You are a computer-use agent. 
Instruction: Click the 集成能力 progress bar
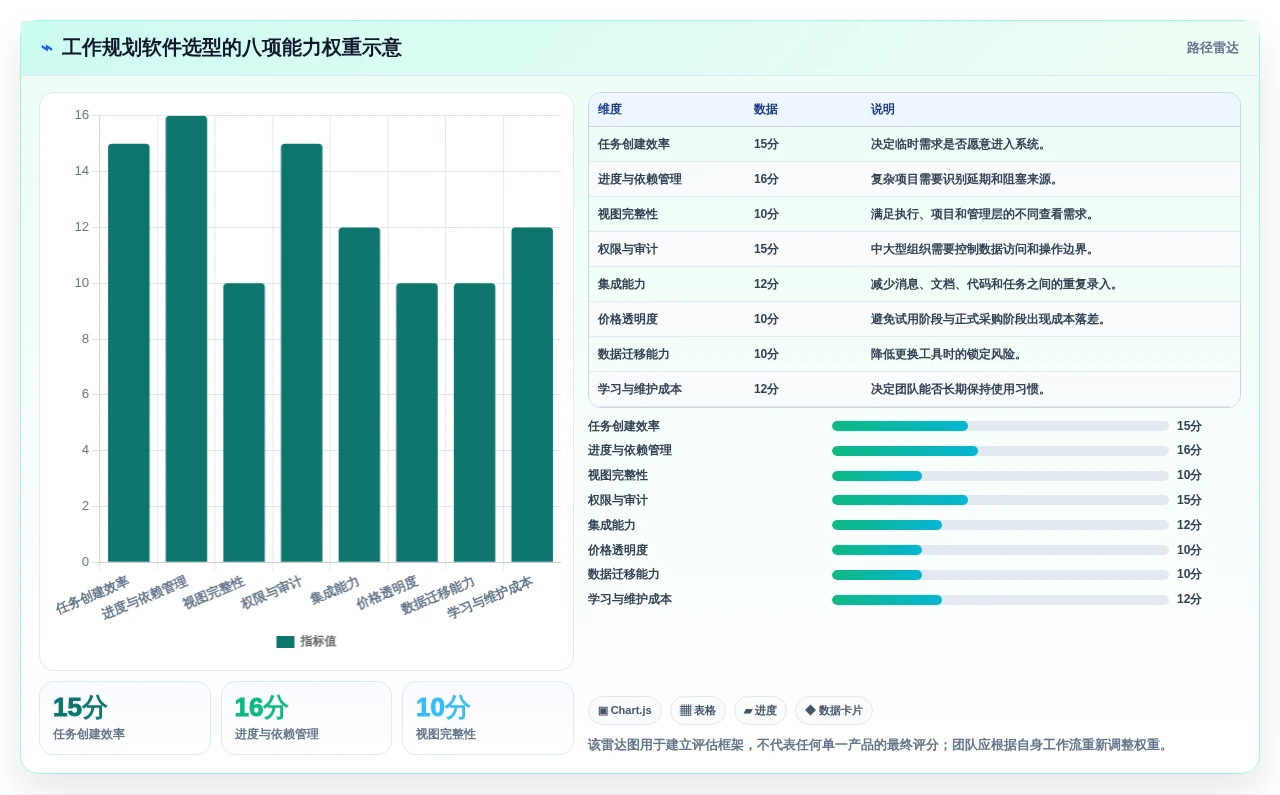(x=1000, y=525)
